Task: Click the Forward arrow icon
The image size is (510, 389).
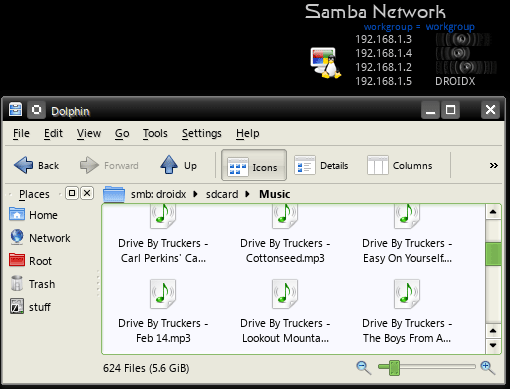Action: pos(89,165)
